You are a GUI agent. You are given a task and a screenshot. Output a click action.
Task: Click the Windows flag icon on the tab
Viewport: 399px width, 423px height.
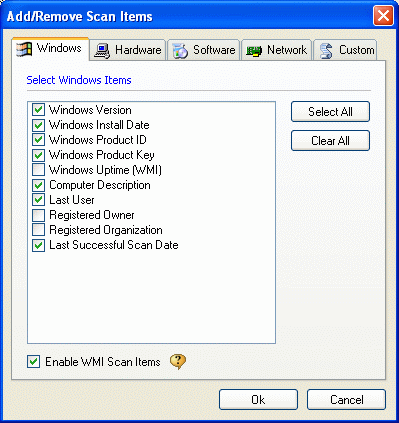(24, 49)
